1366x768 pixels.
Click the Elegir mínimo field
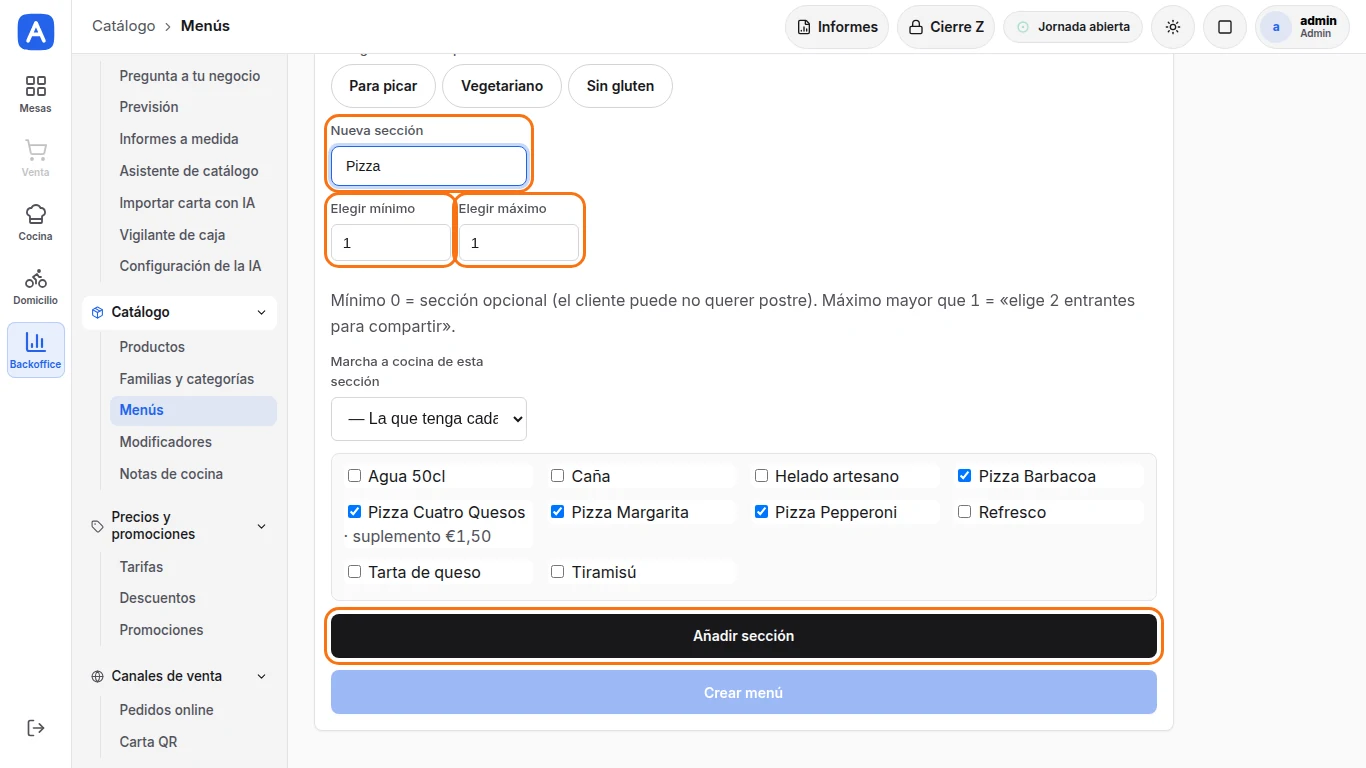391,243
